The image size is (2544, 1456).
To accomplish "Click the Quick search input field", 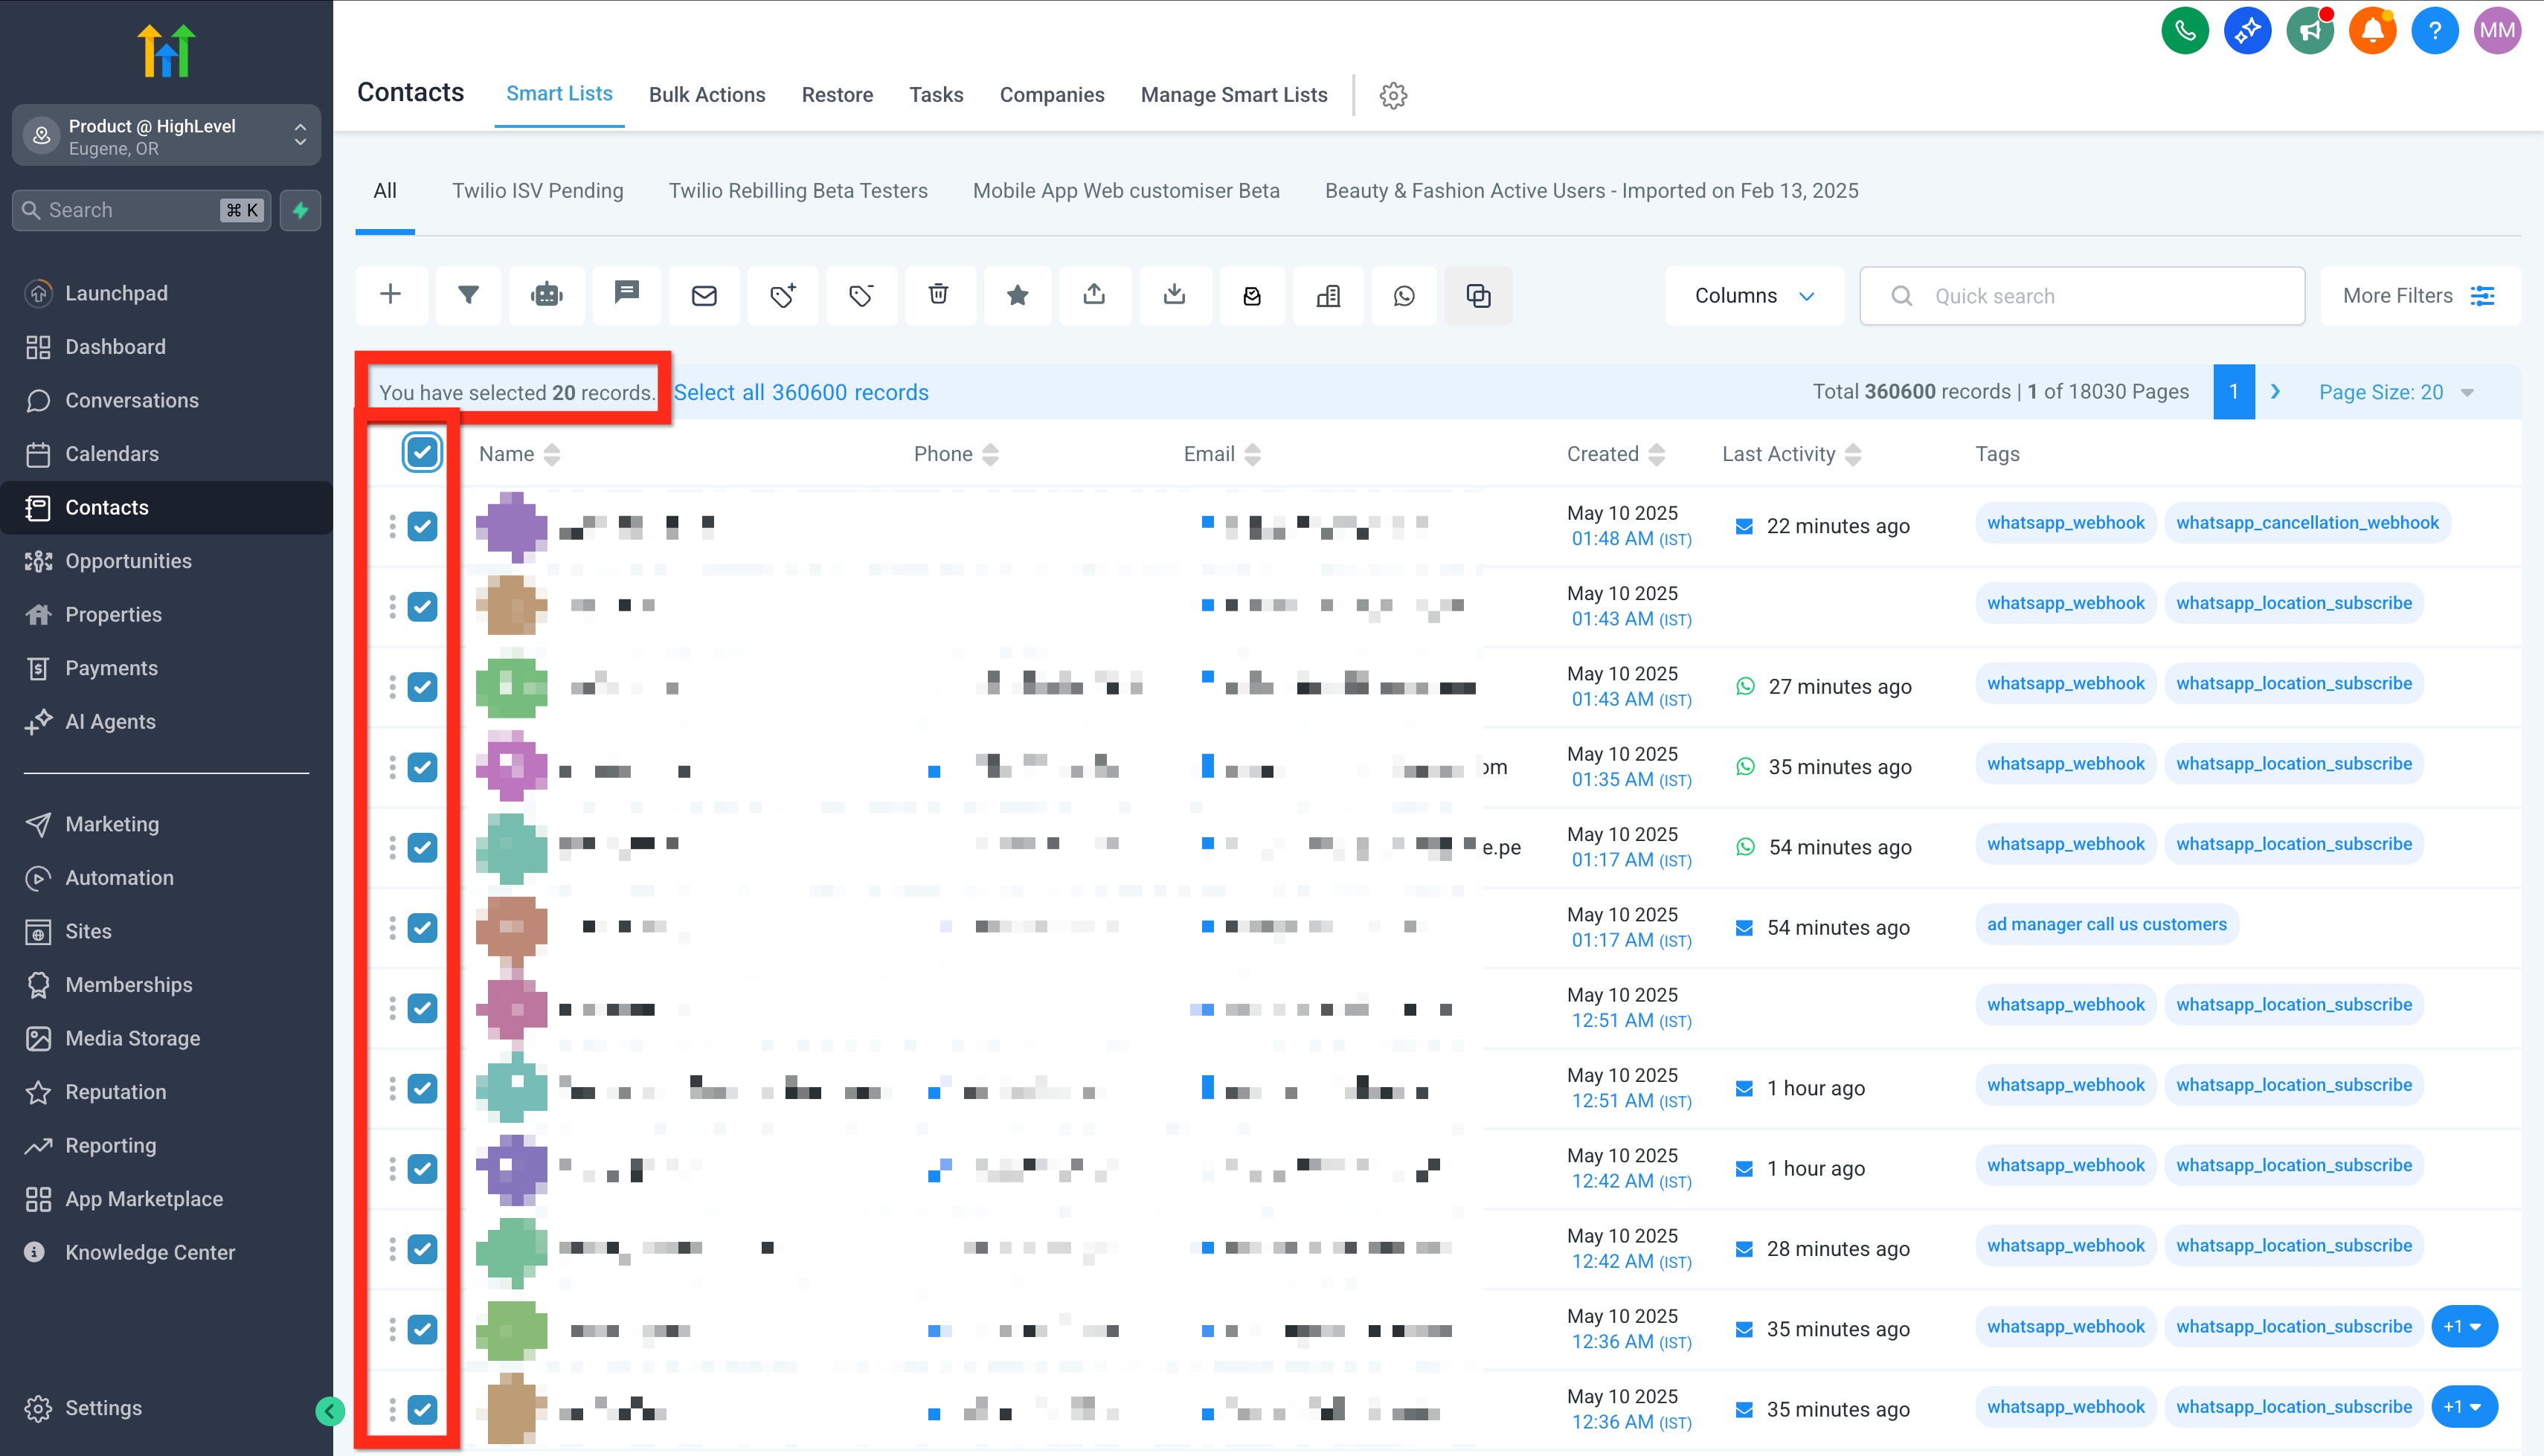I will pyautogui.click(x=2100, y=296).
